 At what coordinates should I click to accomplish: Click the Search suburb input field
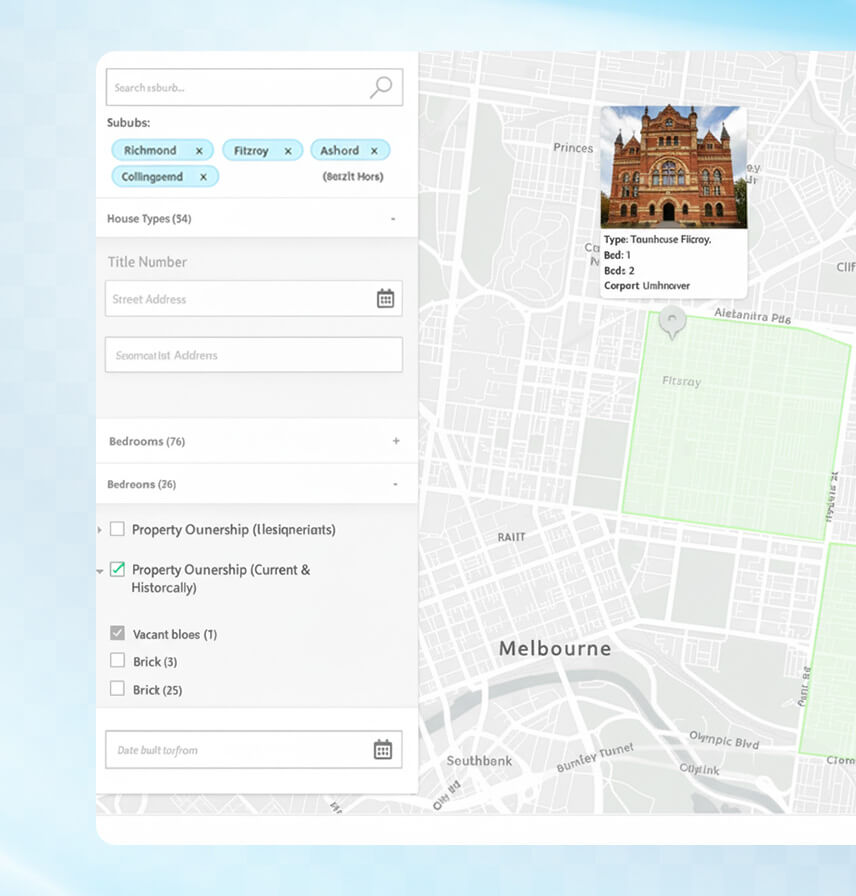coord(235,88)
